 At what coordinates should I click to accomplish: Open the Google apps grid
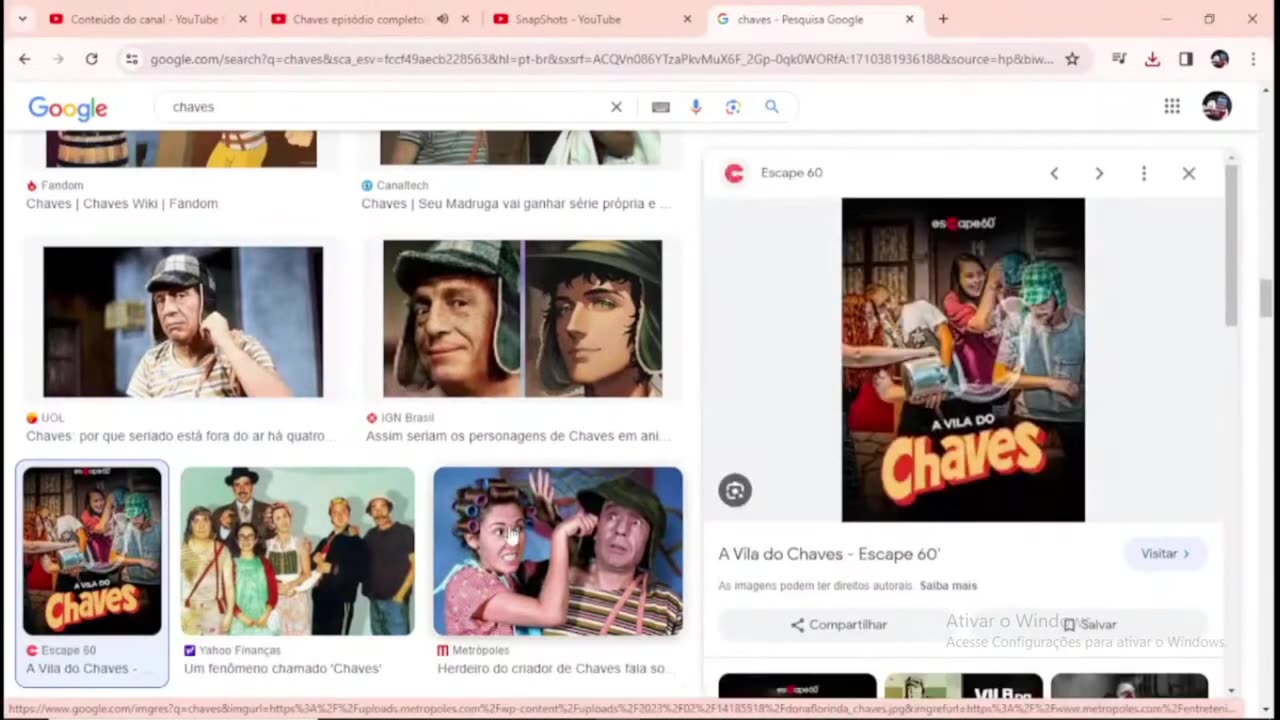coord(1172,106)
